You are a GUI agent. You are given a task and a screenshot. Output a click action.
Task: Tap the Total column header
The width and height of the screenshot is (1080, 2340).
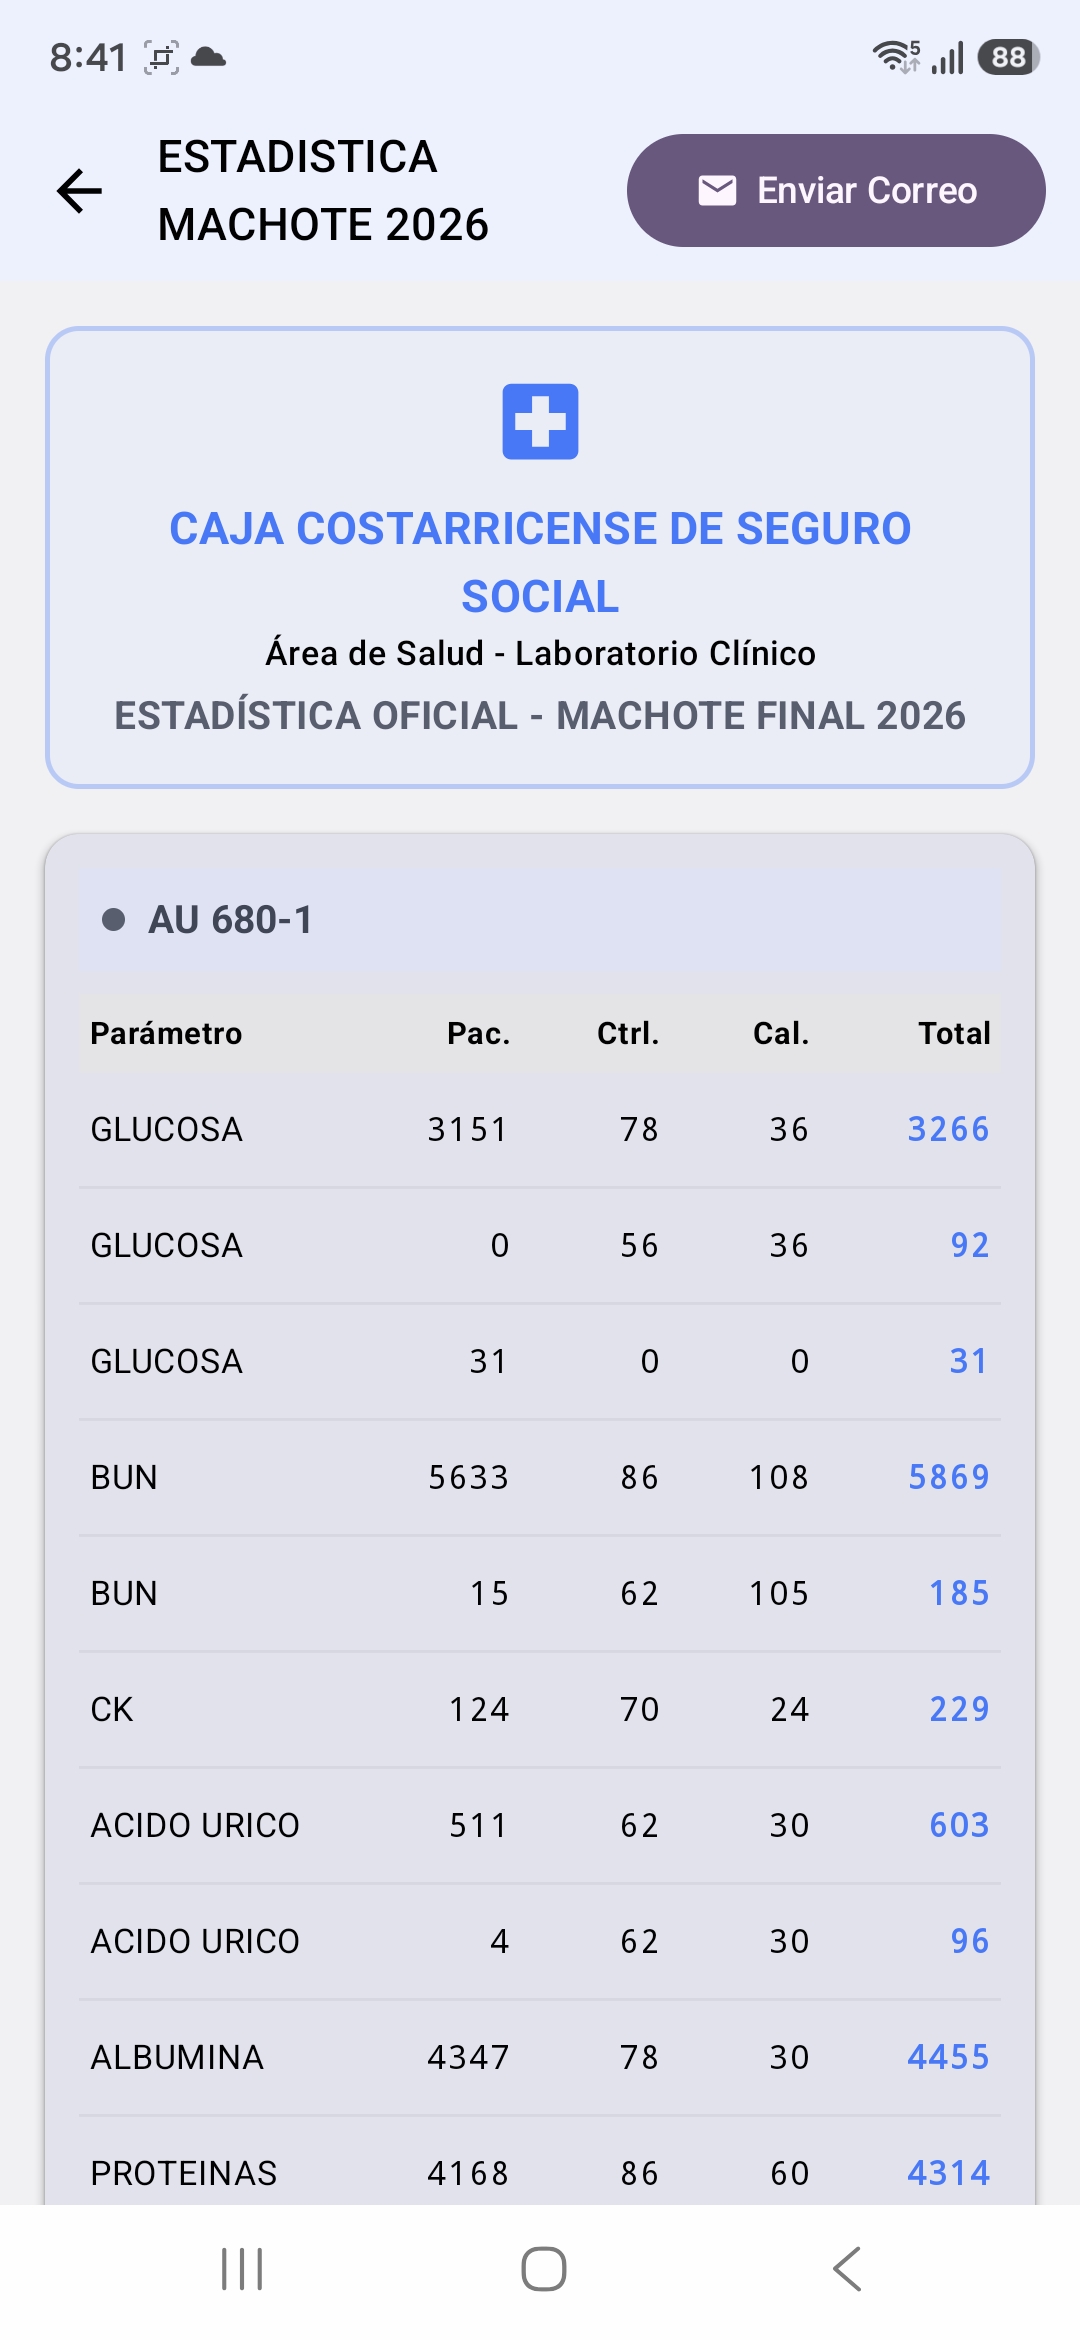click(x=954, y=1033)
